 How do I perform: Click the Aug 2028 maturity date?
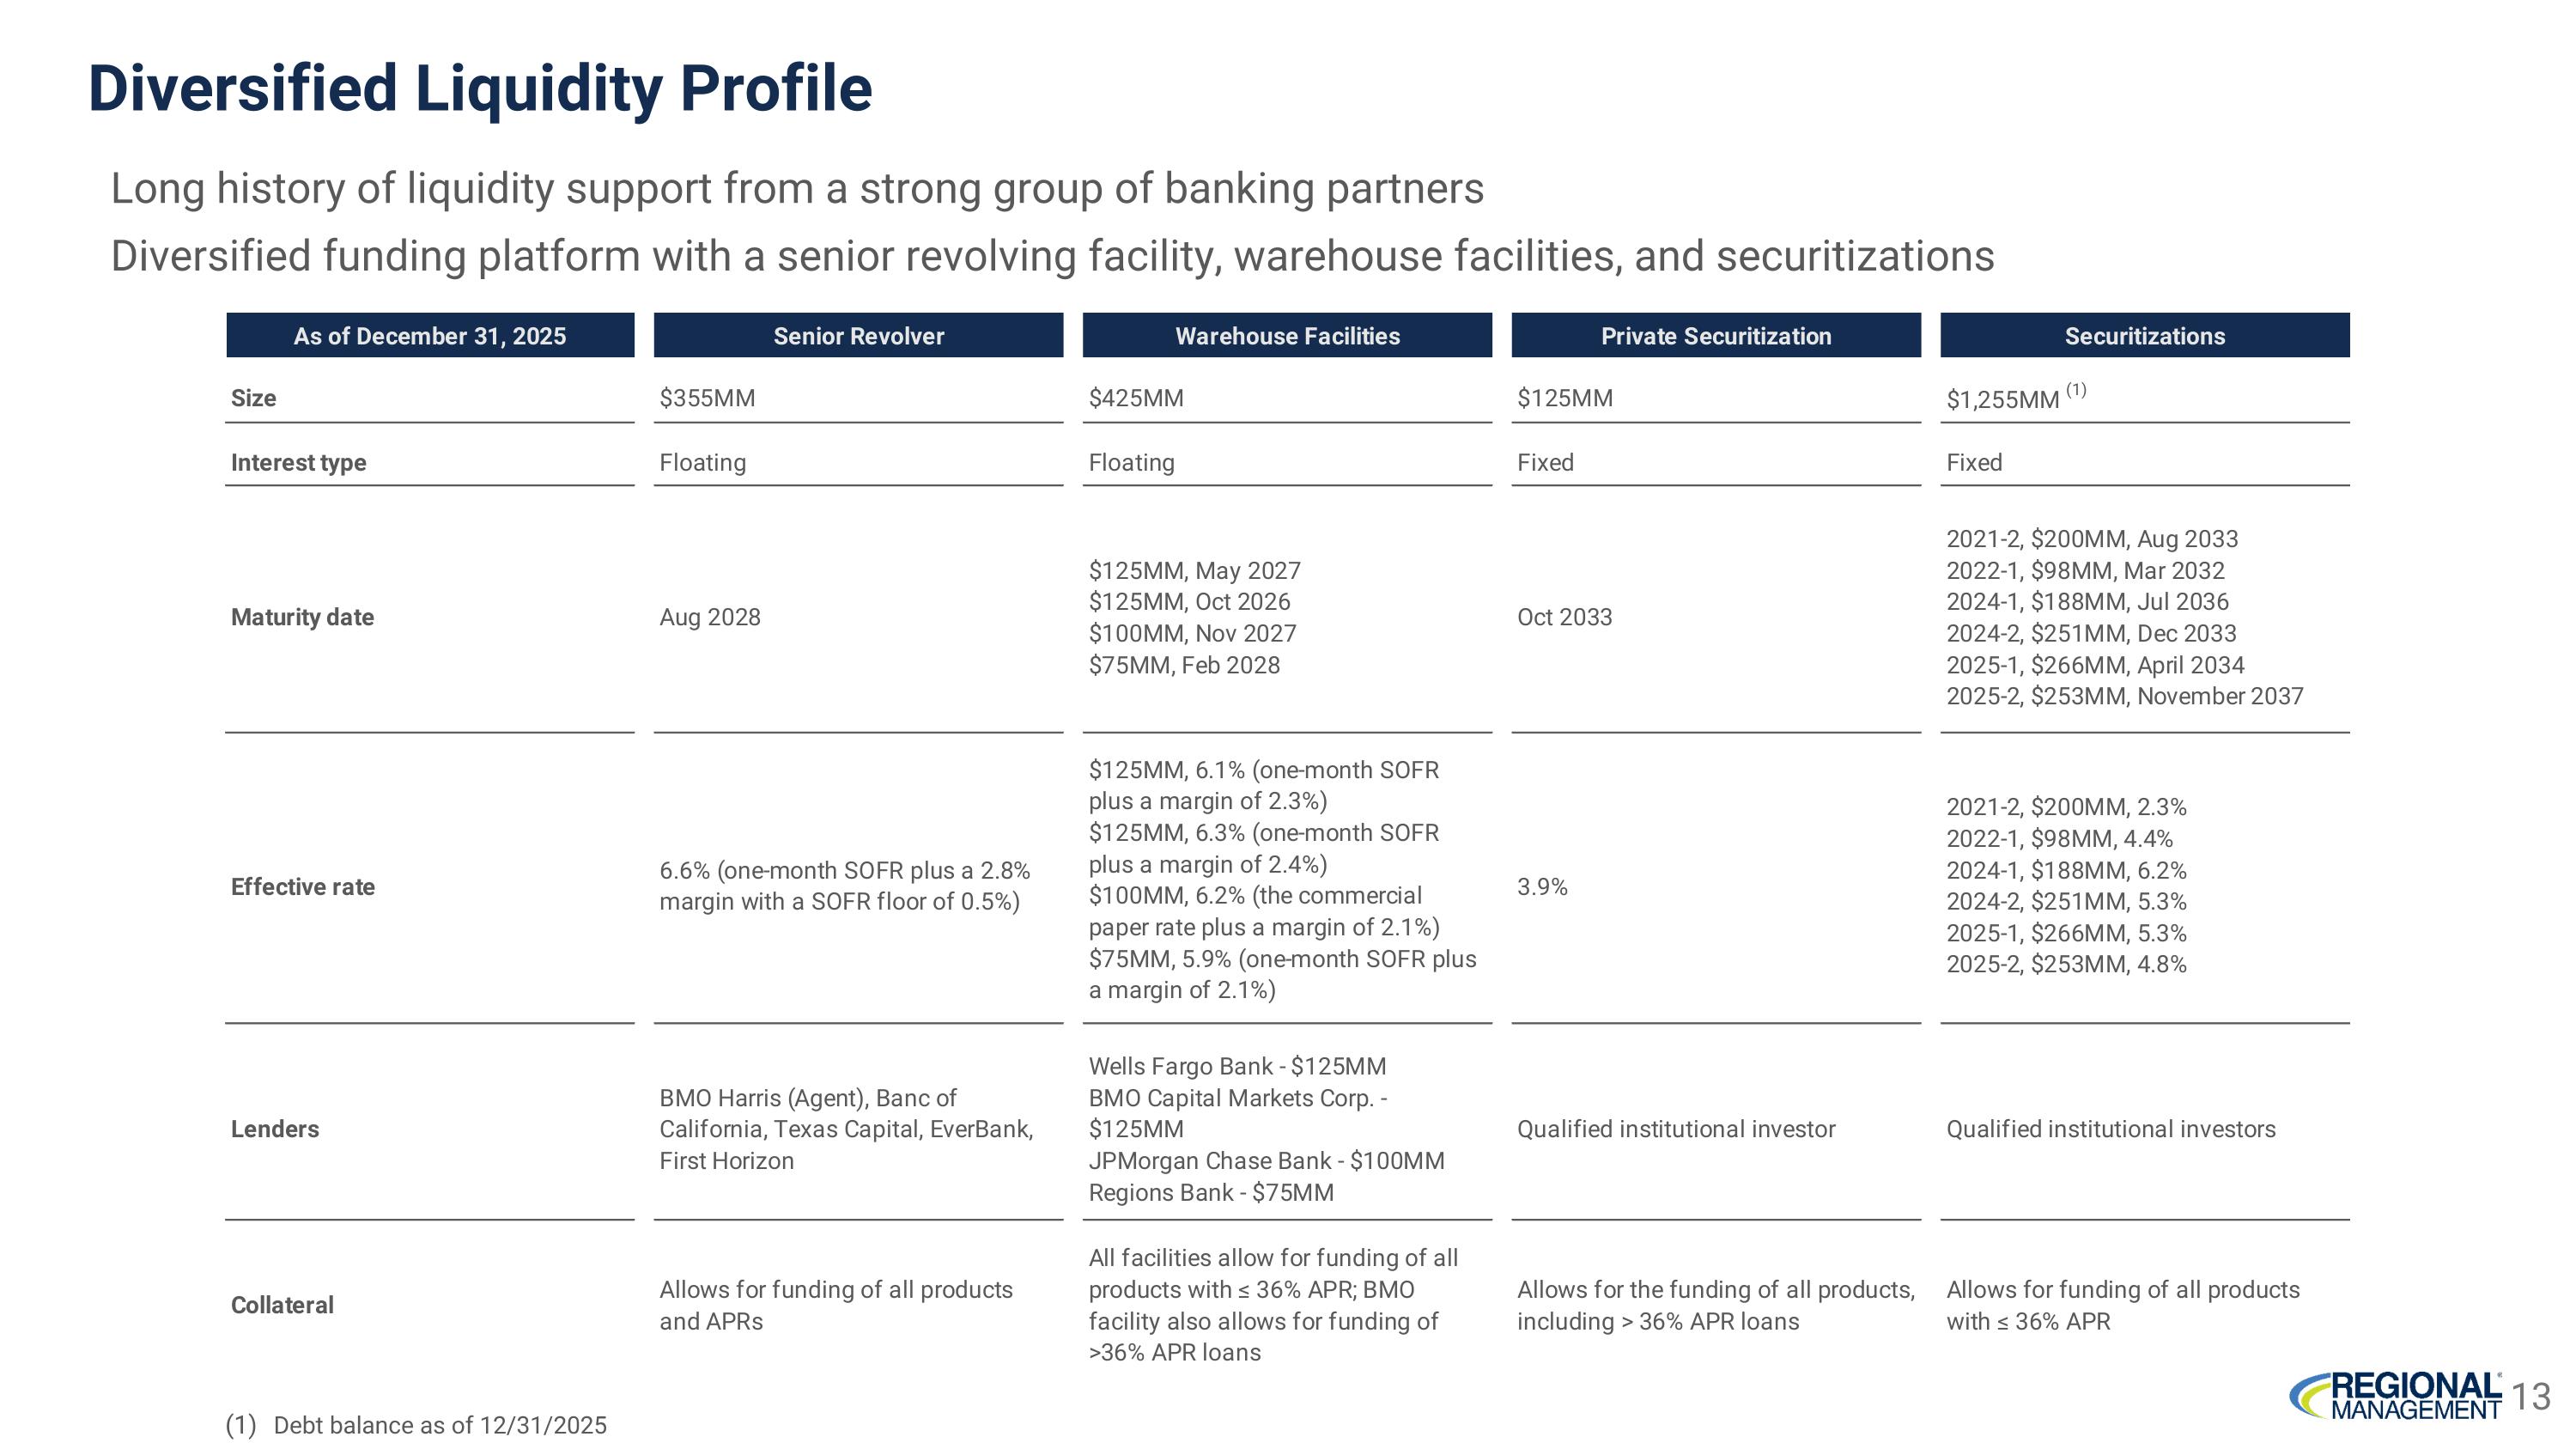(710, 617)
